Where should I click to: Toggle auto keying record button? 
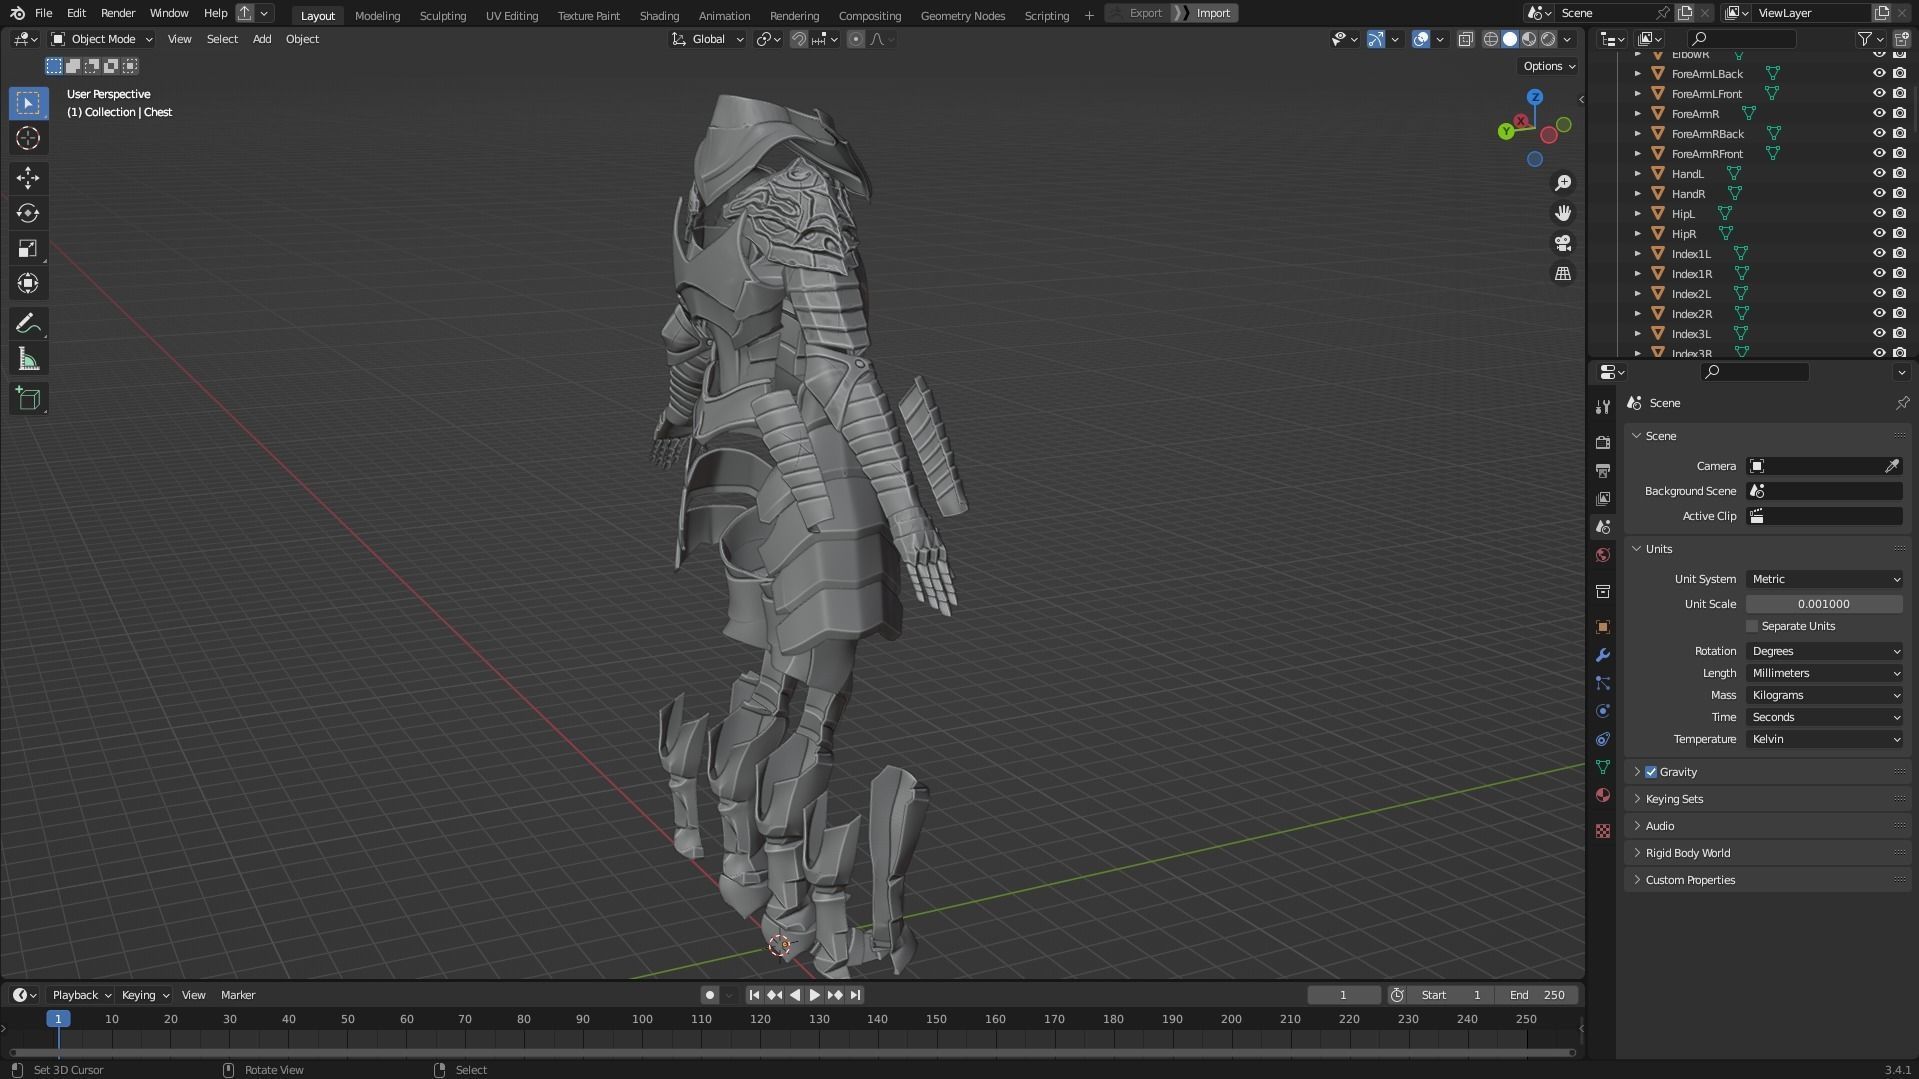709,995
